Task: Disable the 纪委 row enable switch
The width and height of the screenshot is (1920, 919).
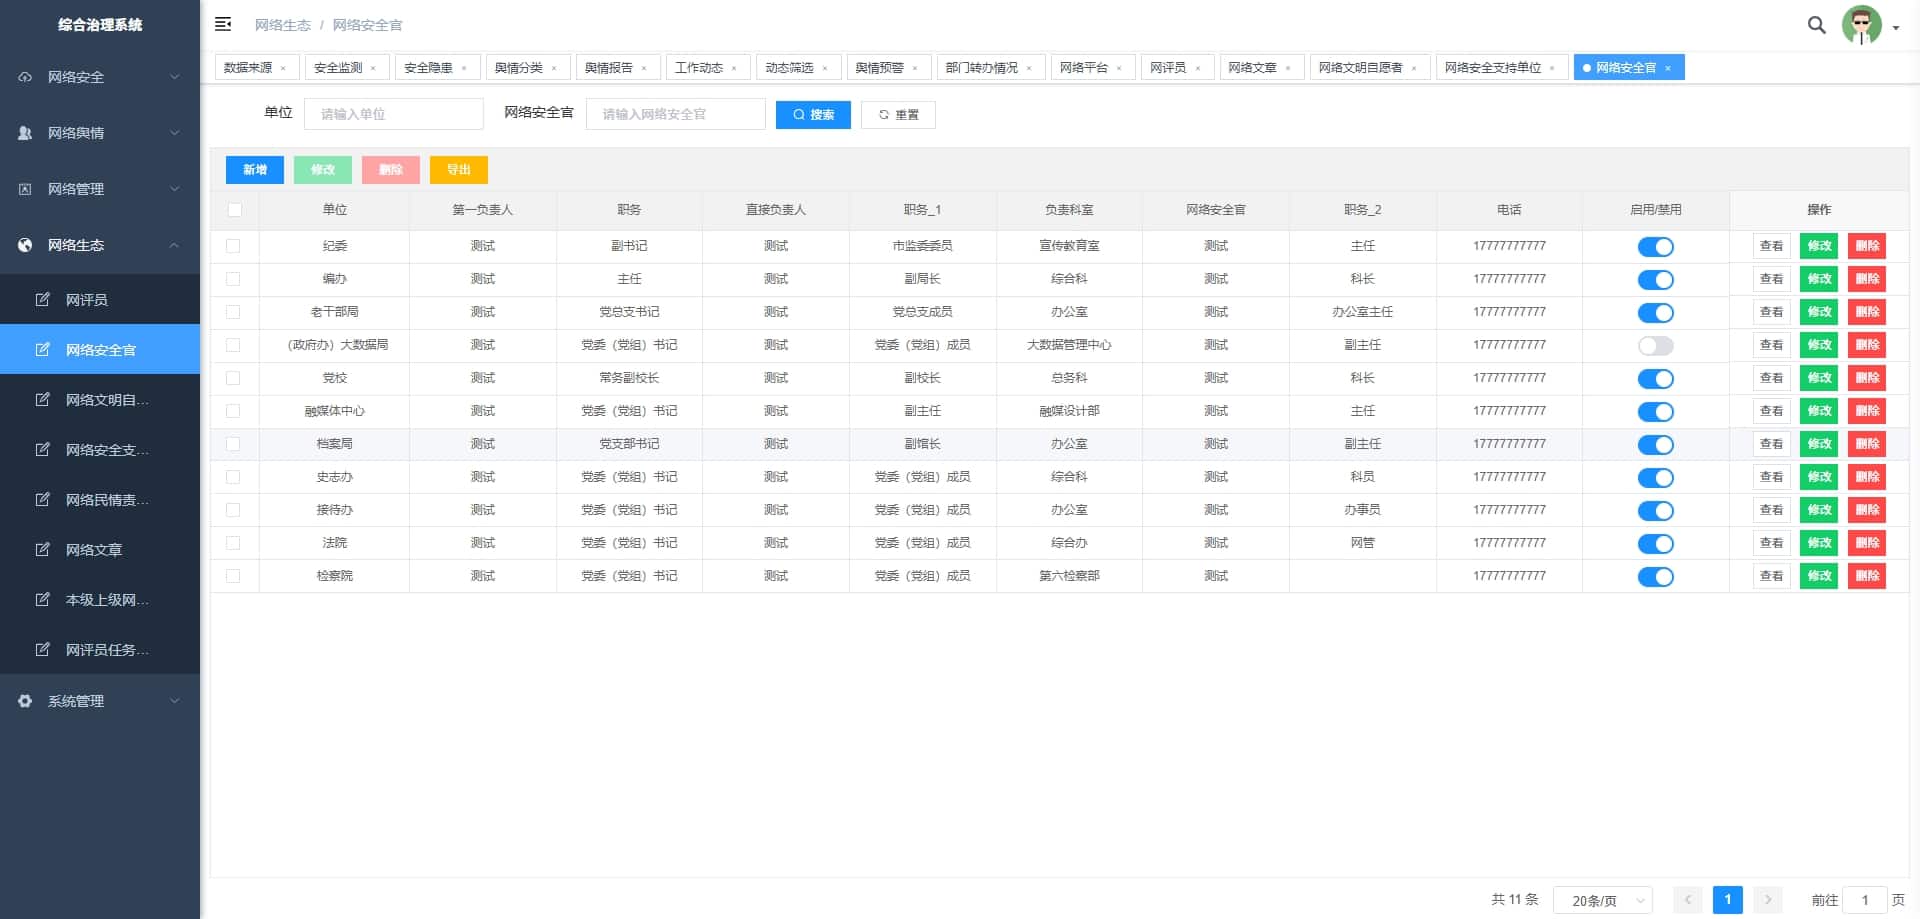Action: [x=1655, y=247]
